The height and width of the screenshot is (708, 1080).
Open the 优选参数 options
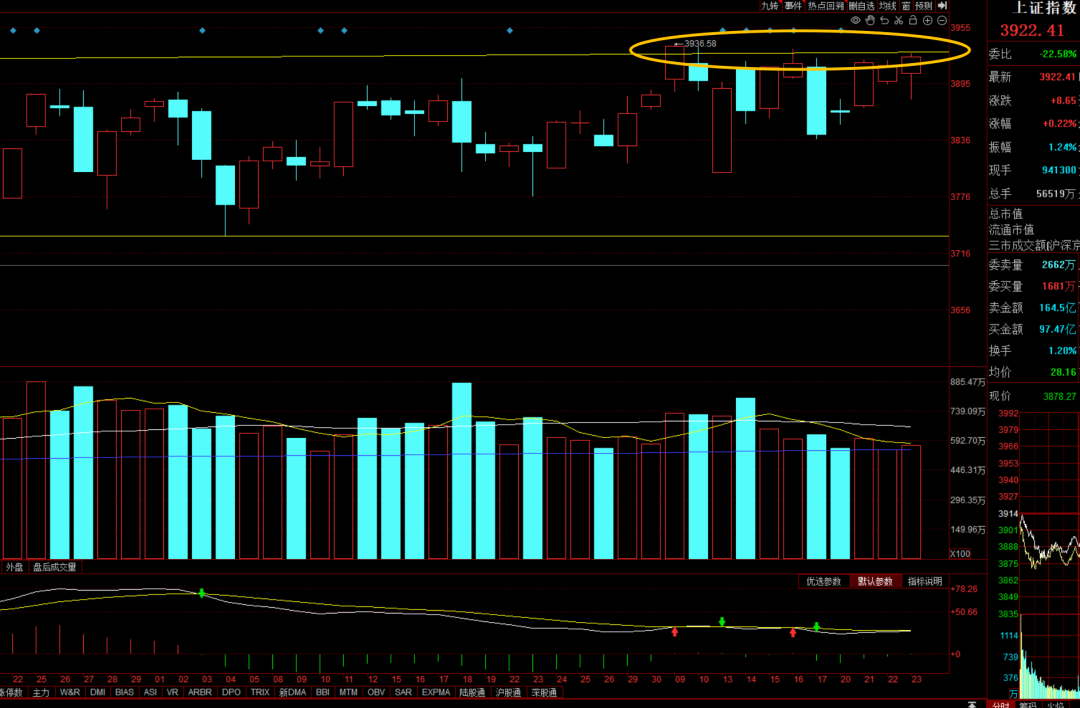823,582
